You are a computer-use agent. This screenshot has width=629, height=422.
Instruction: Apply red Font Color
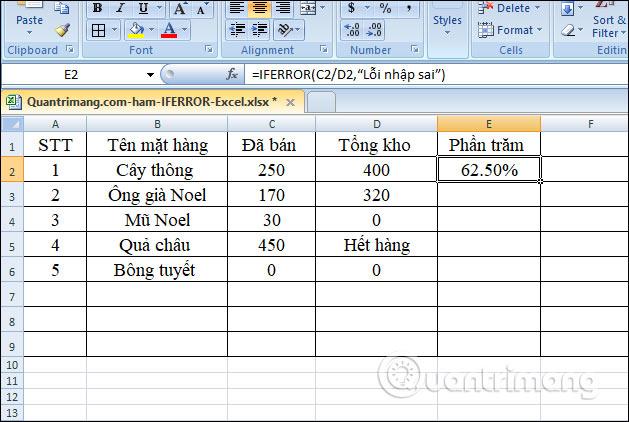pyautogui.click(x=169, y=30)
